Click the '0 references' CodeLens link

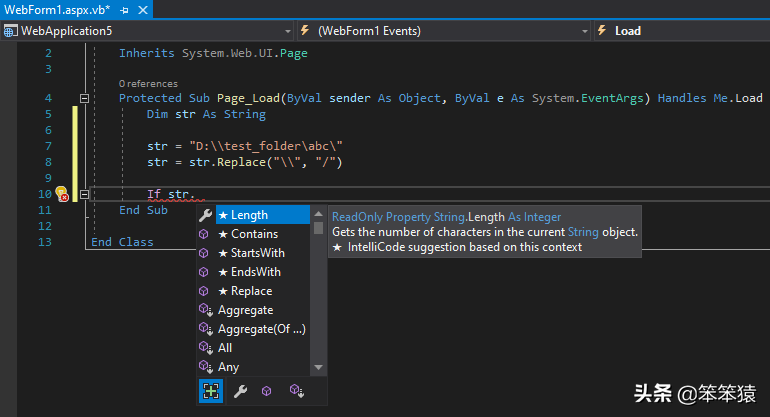coord(148,83)
